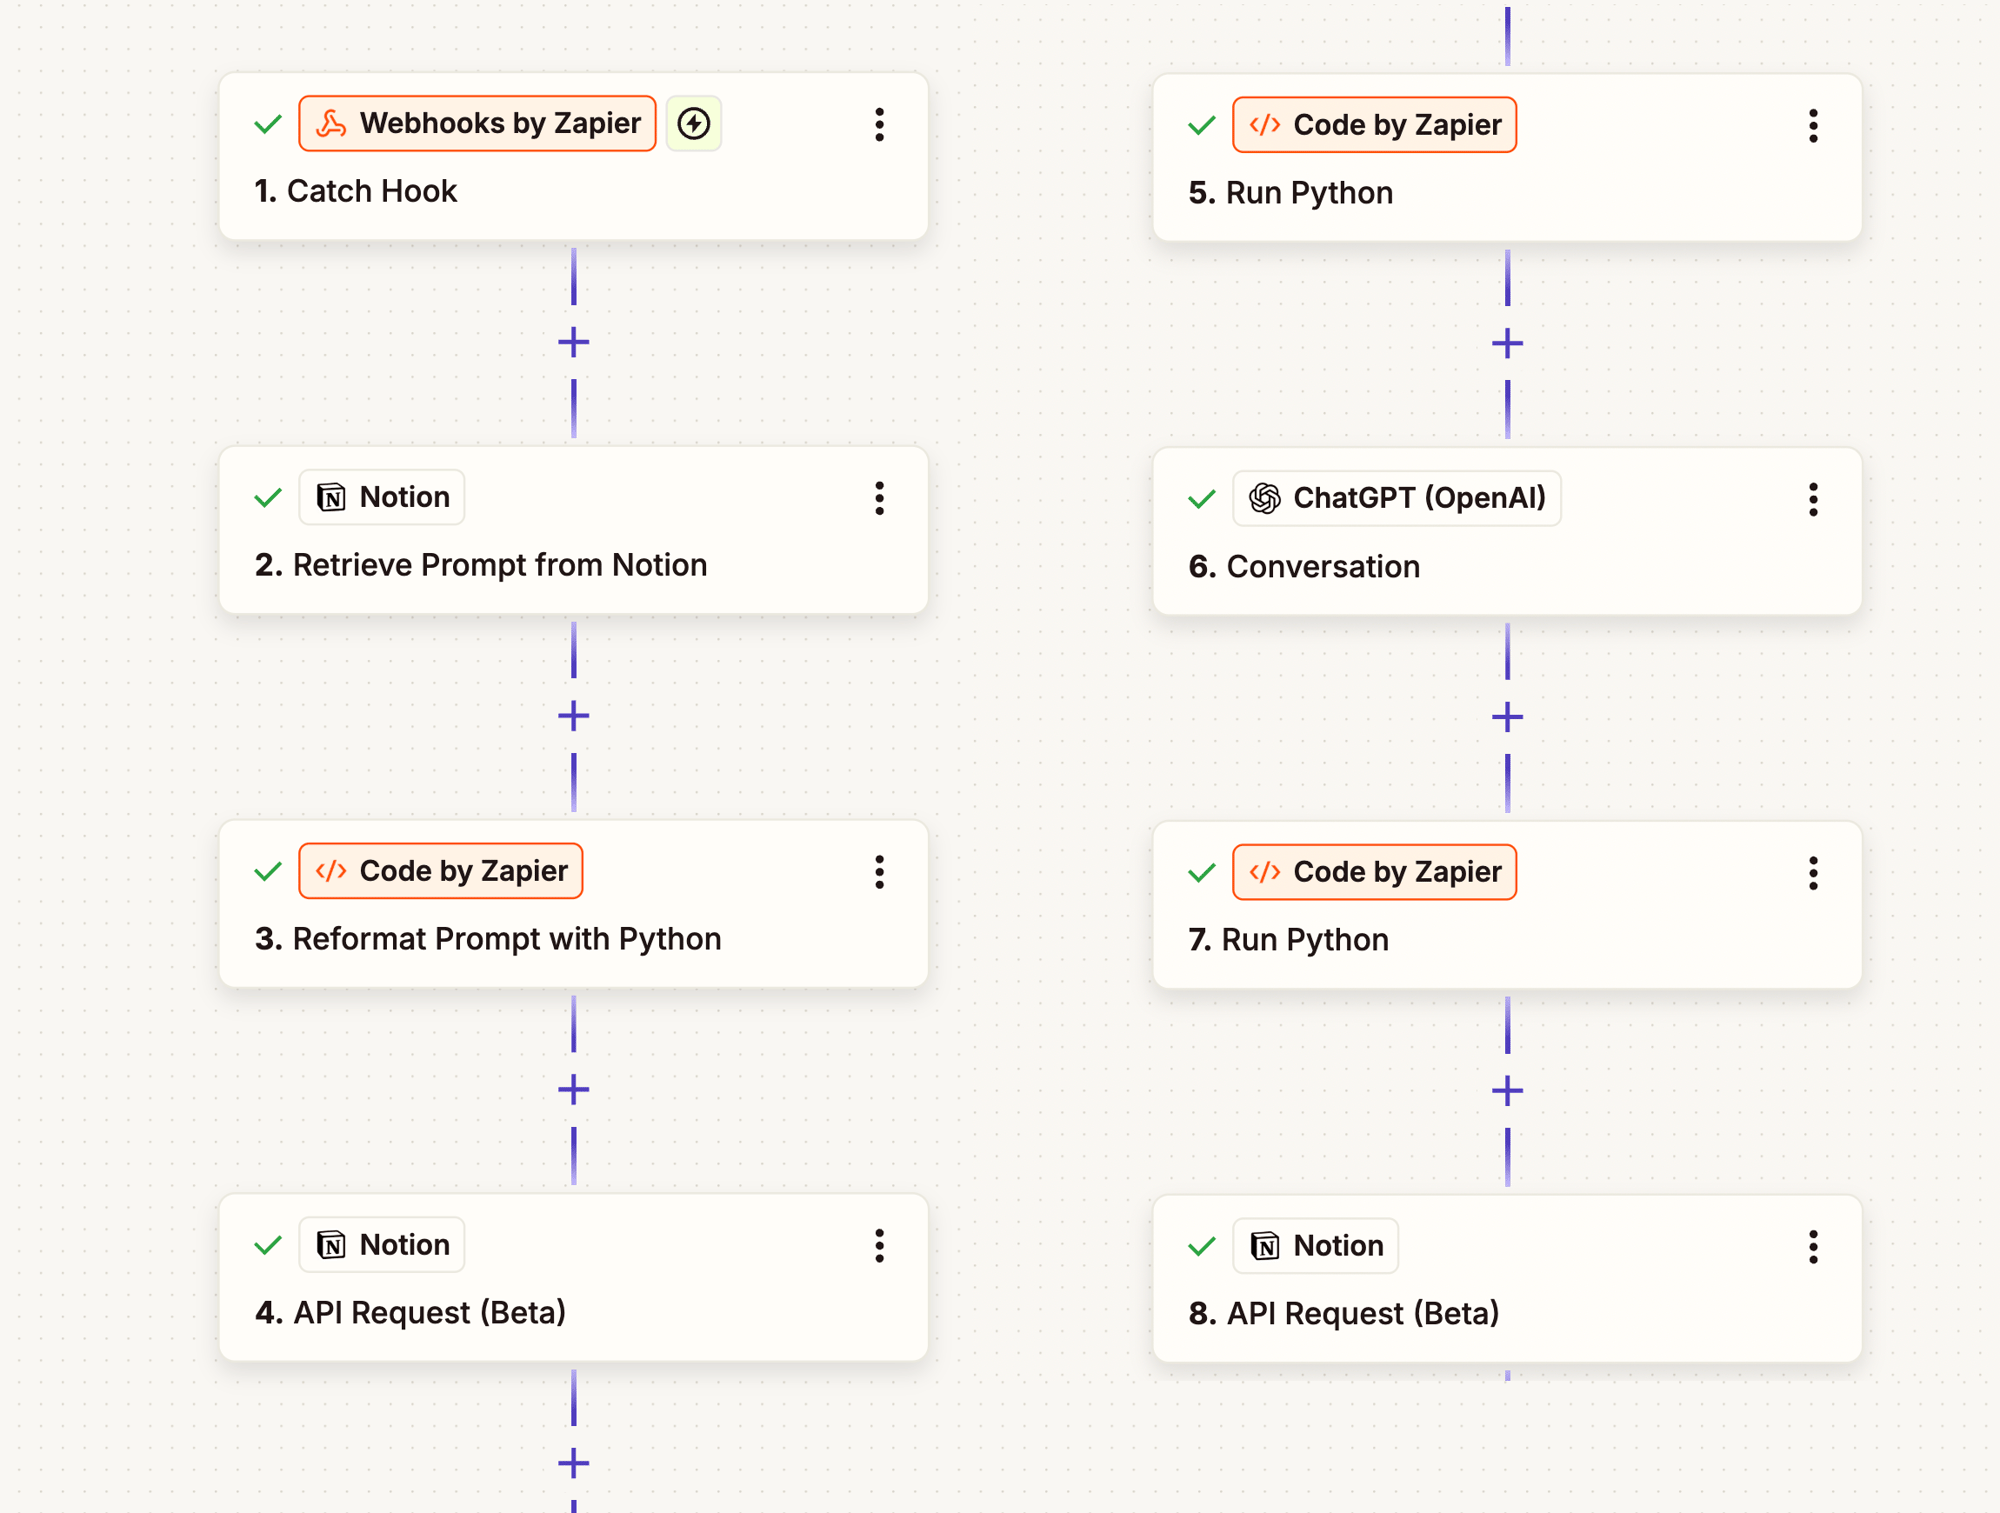Click the code icon on step 3
The width and height of the screenshot is (2000, 1513).
pos(331,871)
